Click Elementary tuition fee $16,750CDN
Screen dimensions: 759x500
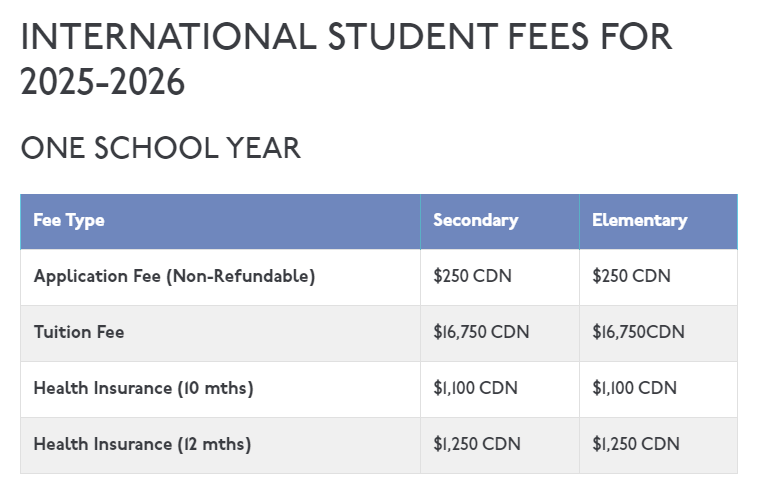point(638,332)
